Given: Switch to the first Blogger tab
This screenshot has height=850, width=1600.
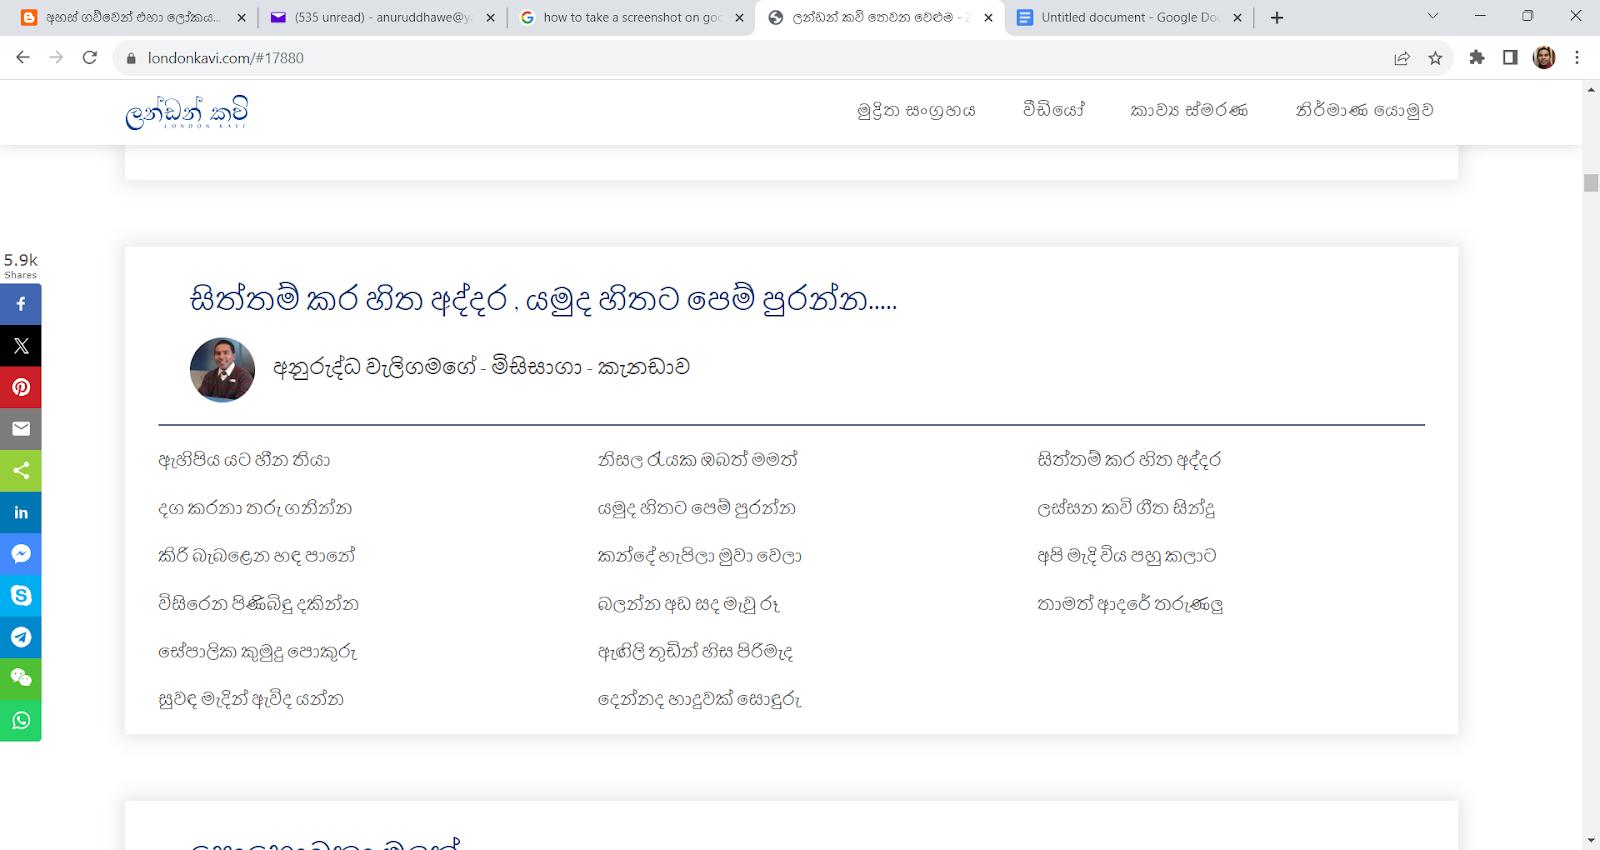Looking at the screenshot, I should tap(133, 18).
